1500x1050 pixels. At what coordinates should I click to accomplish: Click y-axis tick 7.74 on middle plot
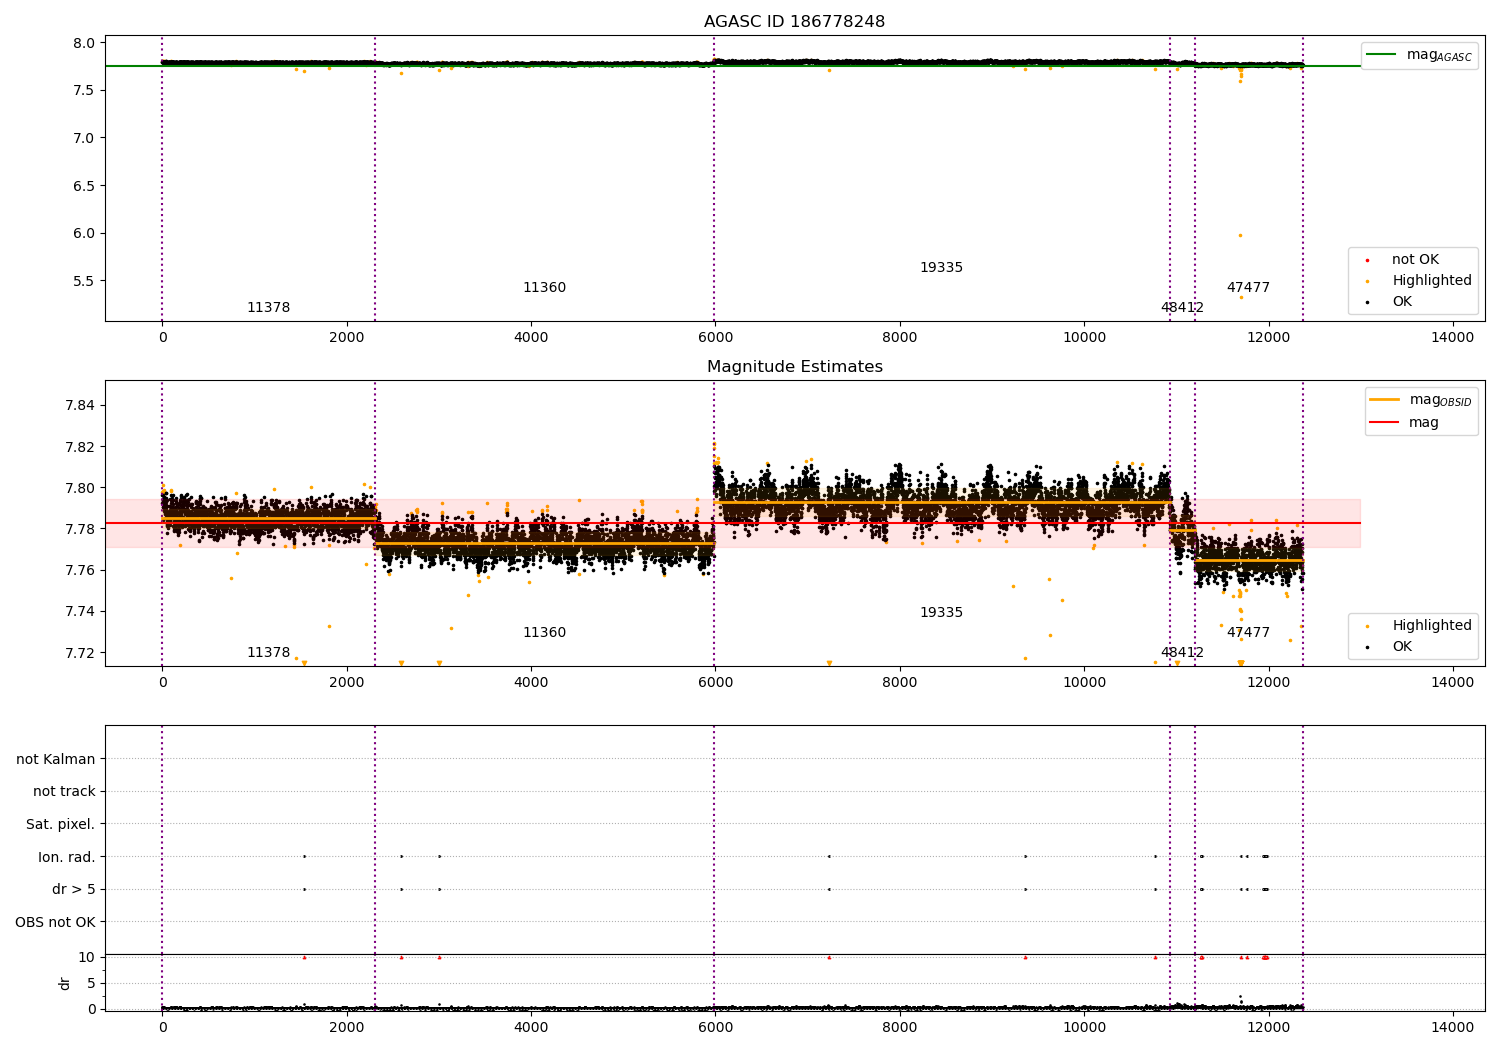tap(80, 612)
